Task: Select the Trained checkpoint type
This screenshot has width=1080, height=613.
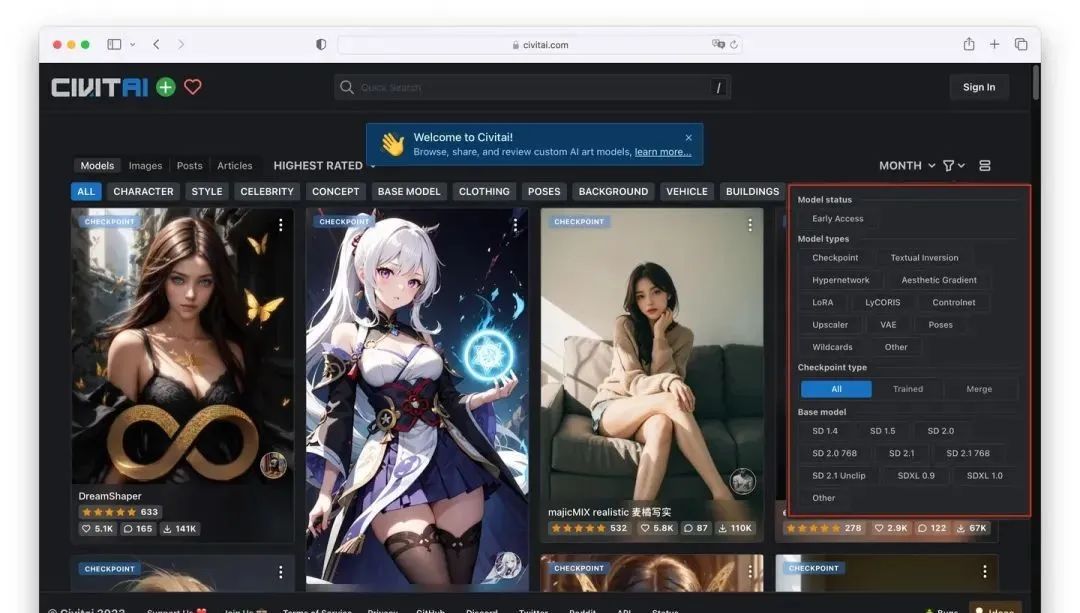Action: tap(908, 389)
